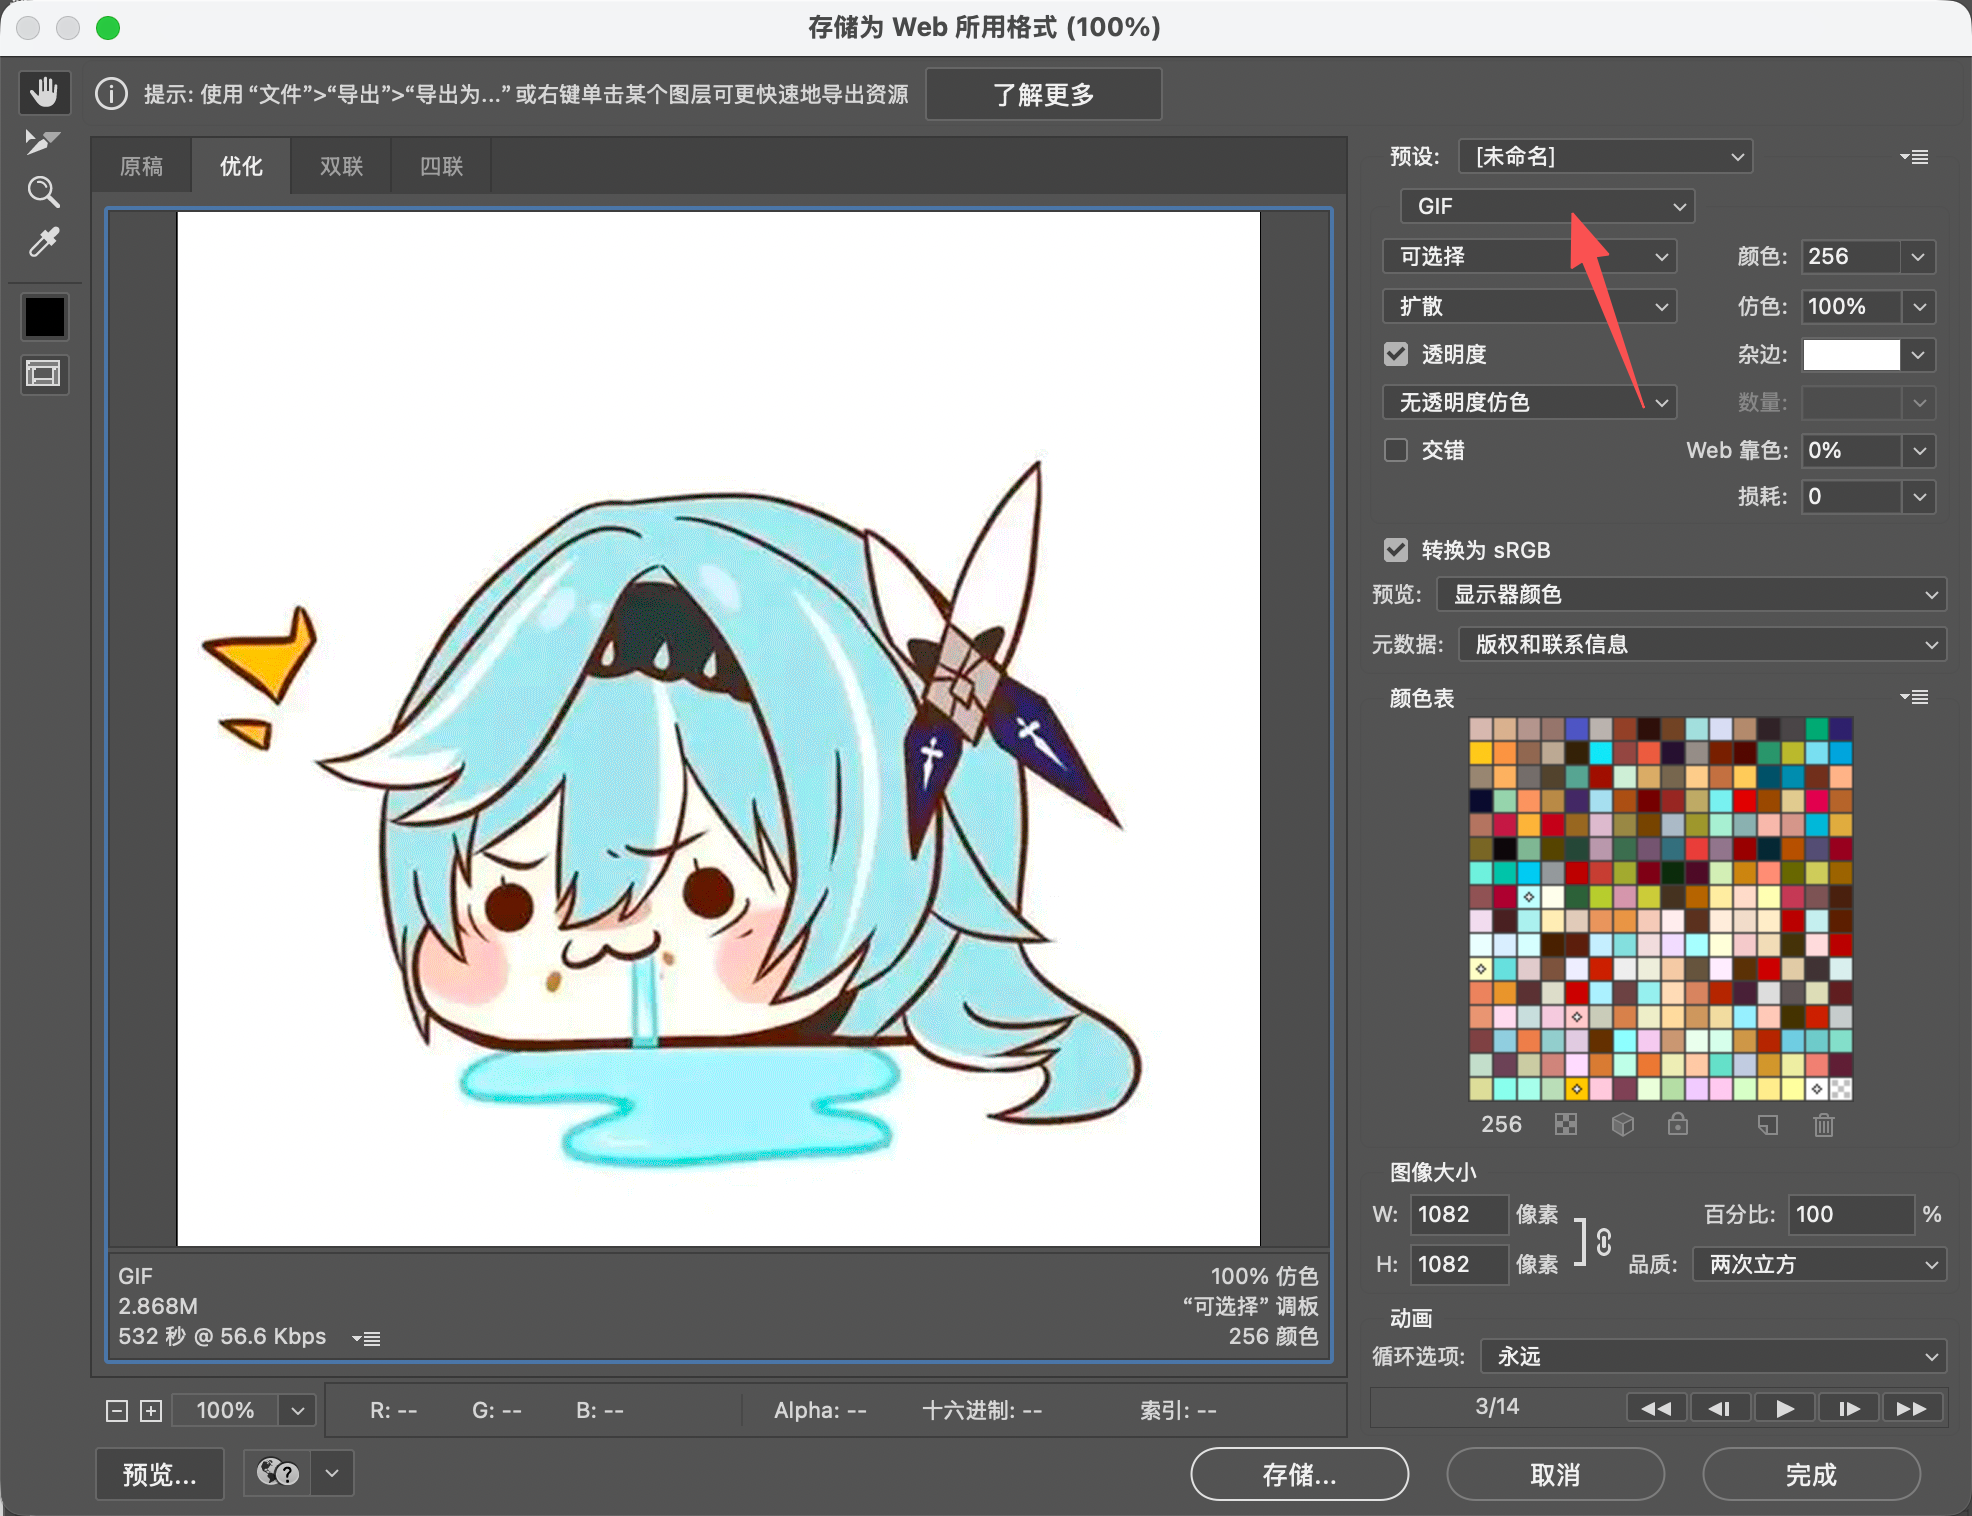This screenshot has width=1972, height=1516.
Task: Click the zoom in plus icon
Action: pos(151,1411)
